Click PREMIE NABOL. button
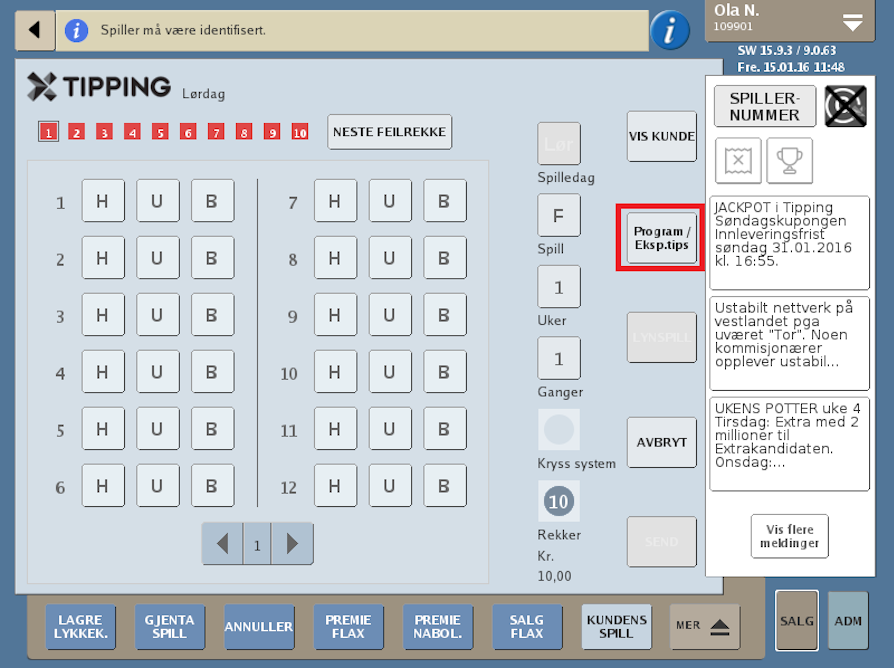 438,626
